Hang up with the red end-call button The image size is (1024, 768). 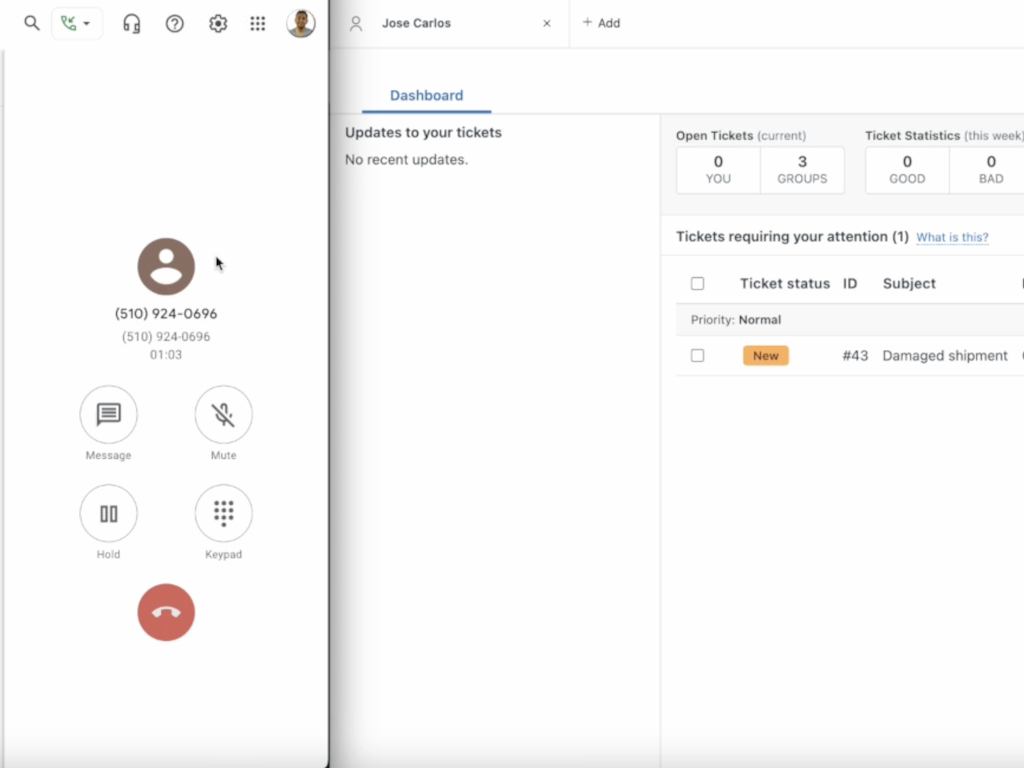[x=166, y=612]
